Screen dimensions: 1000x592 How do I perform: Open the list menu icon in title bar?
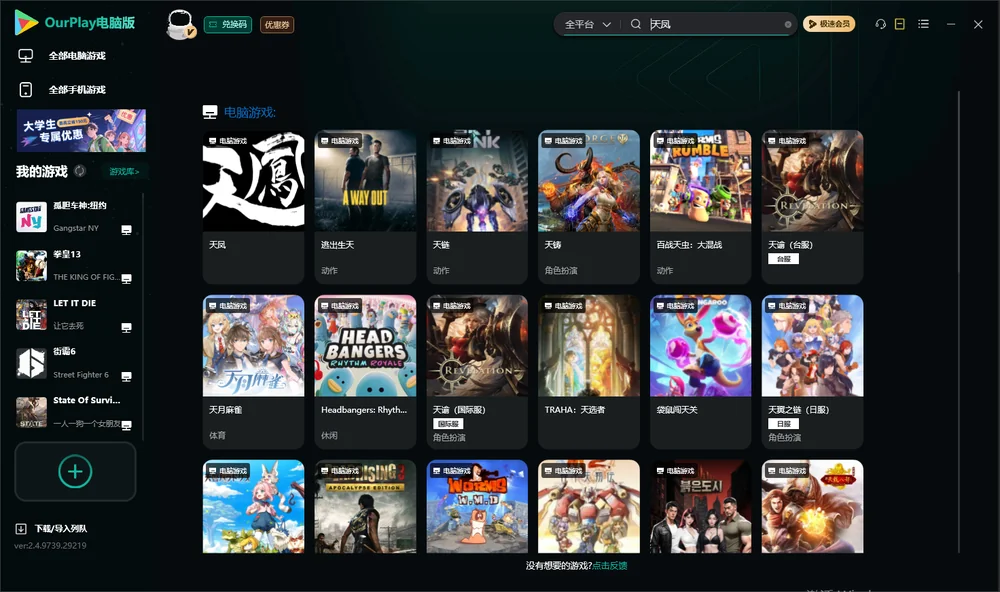tap(923, 24)
